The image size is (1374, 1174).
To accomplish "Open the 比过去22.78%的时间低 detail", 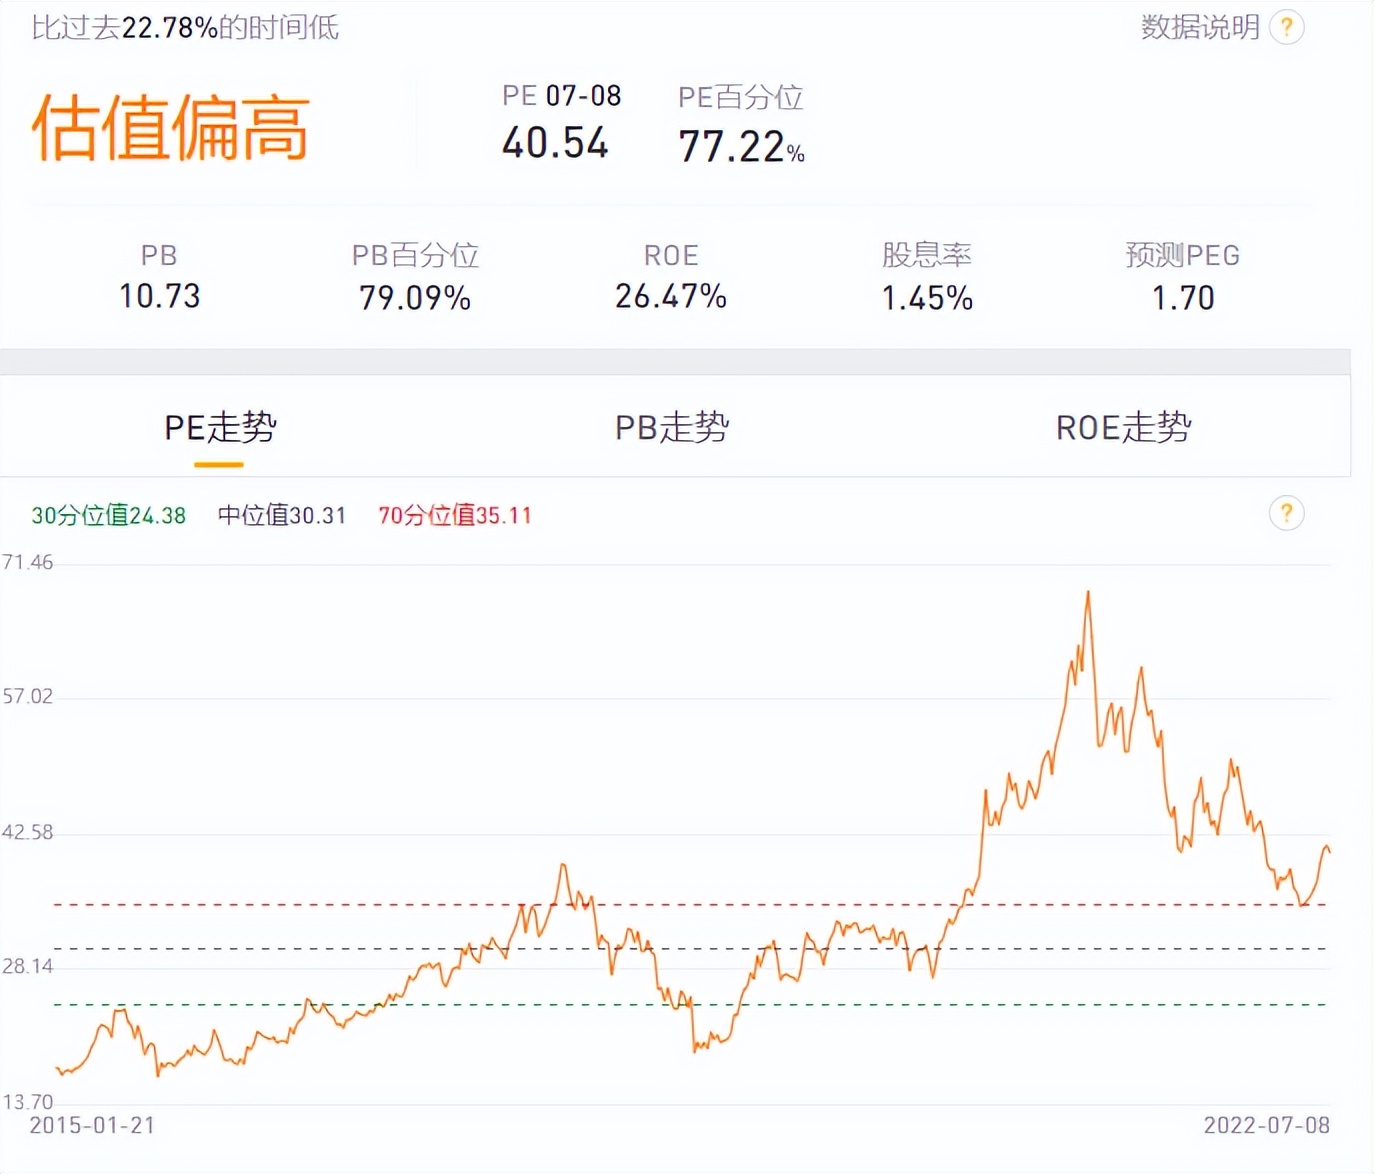I will click(185, 28).
